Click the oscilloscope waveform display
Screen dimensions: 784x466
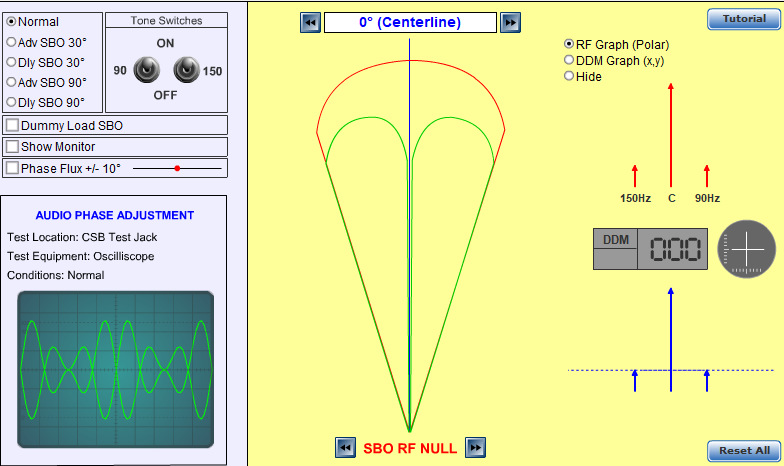click(116, 369)
